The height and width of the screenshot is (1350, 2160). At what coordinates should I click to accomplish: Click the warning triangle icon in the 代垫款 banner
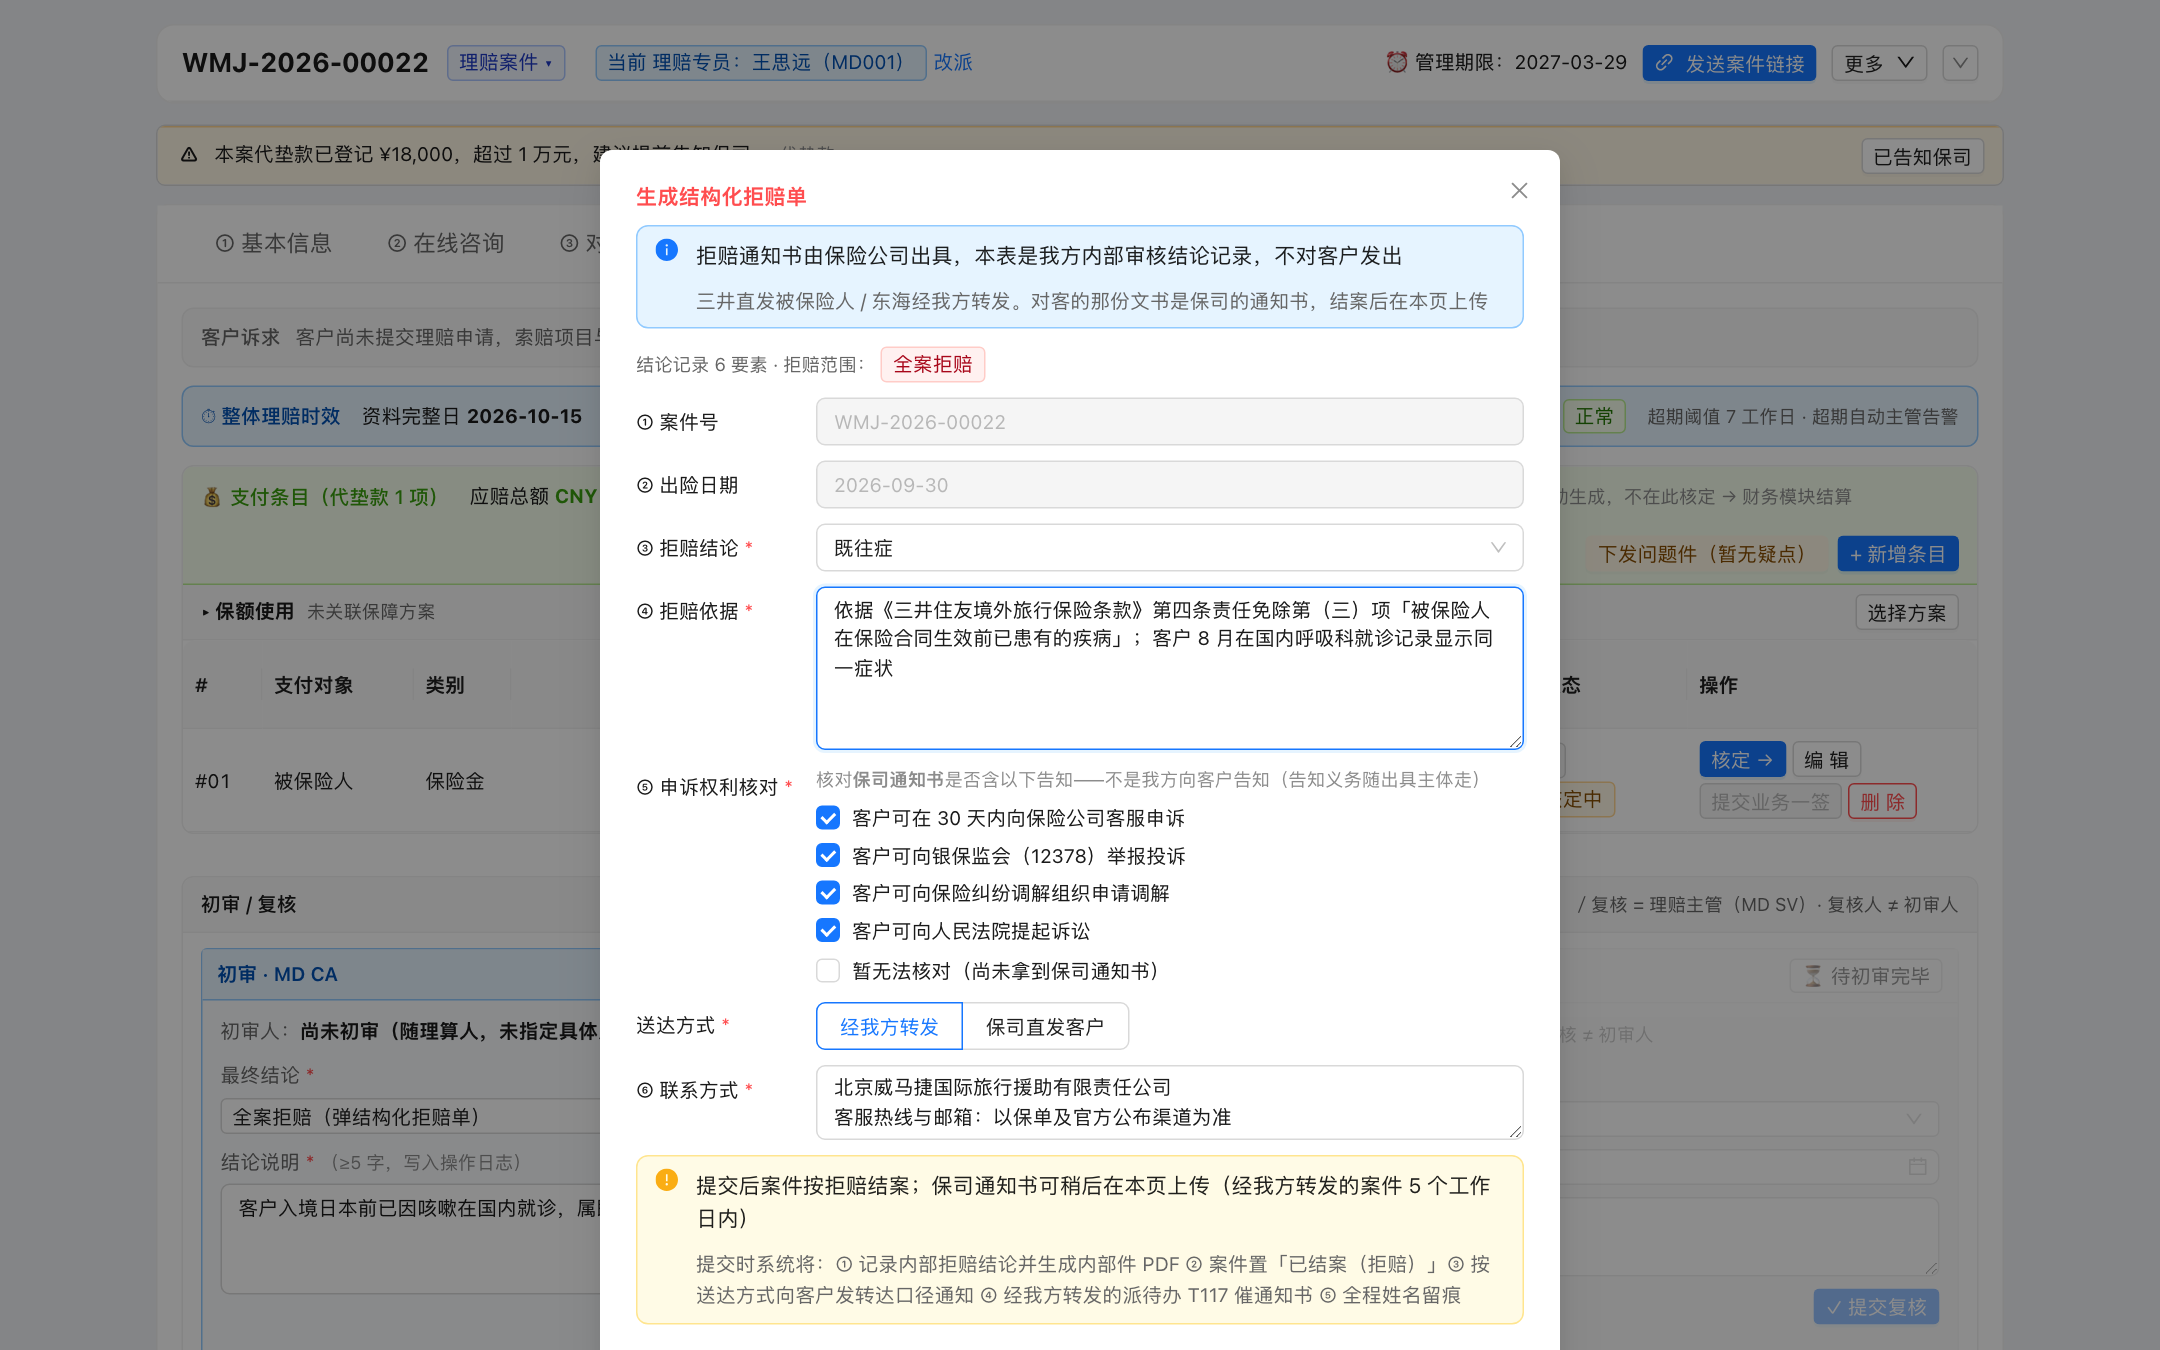189,155
